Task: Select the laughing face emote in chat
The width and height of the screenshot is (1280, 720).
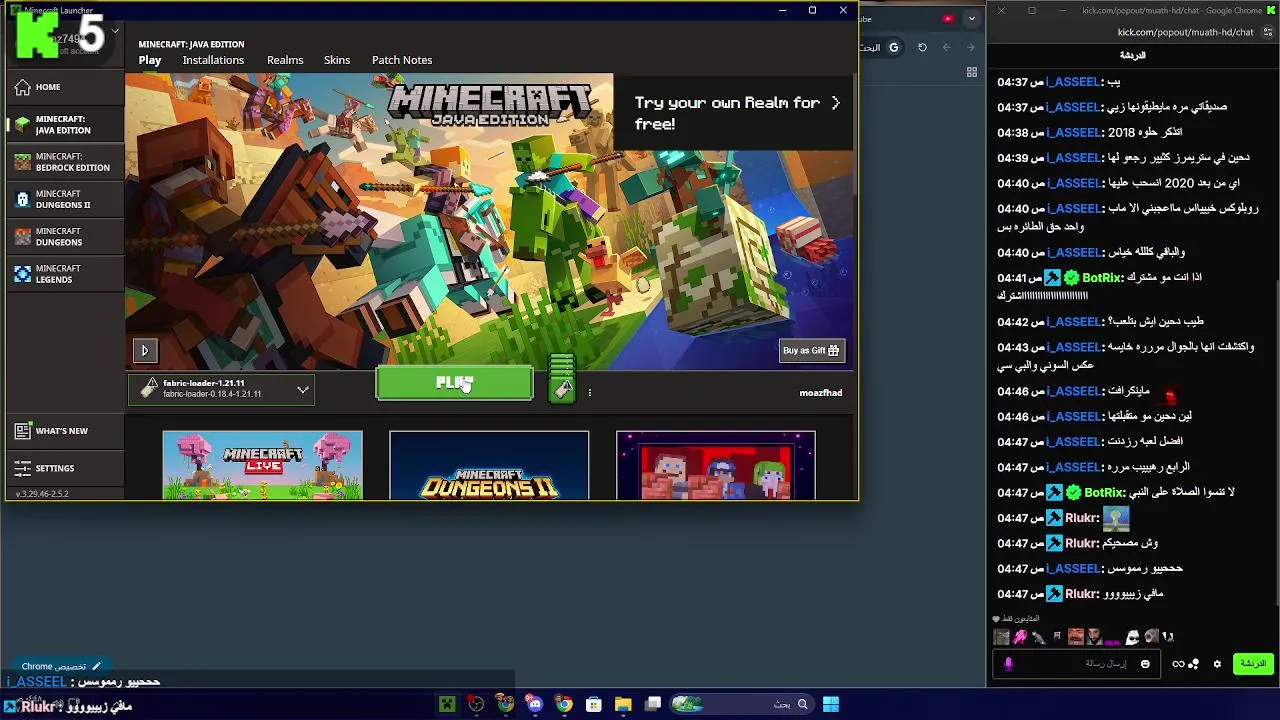Action: pyautogui.click(x=1076, y=637)
